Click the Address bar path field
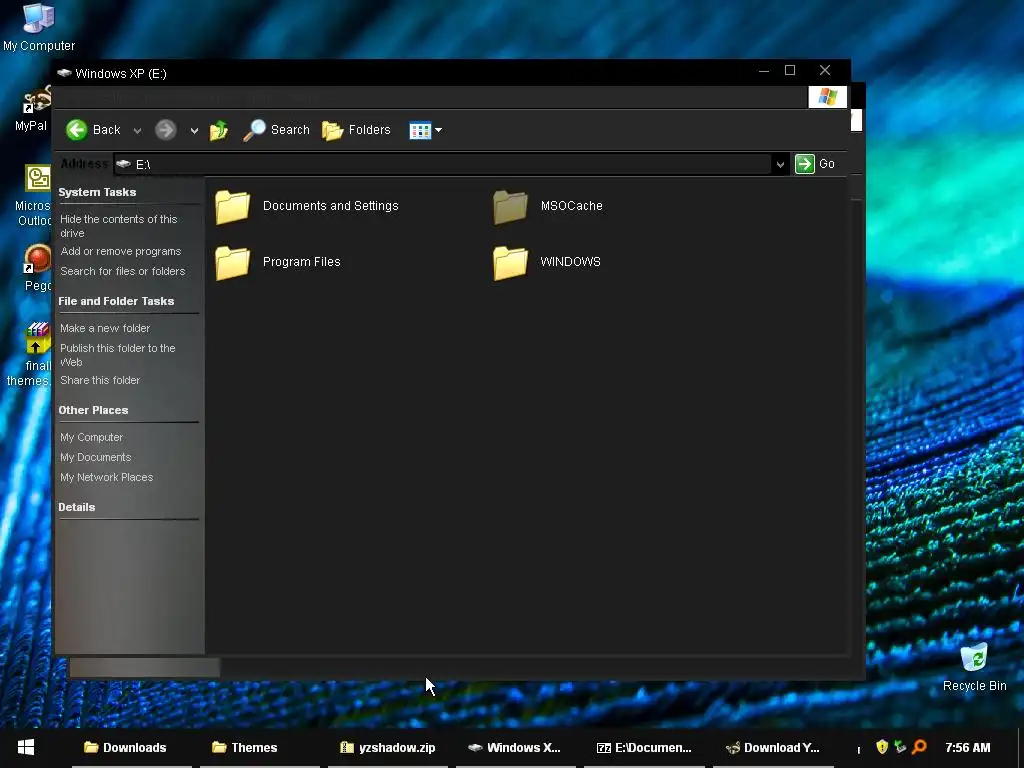 443,165
